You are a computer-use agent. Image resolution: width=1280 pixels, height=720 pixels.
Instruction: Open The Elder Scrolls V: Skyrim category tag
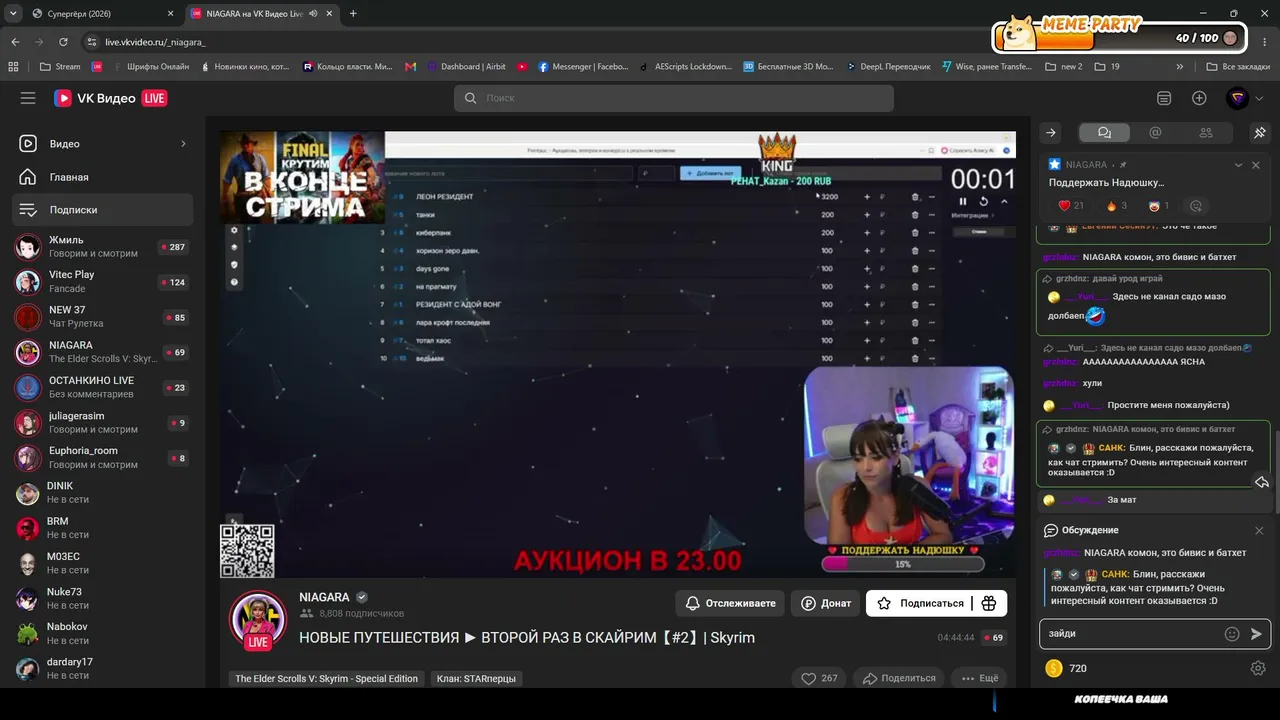click(326, 679)
